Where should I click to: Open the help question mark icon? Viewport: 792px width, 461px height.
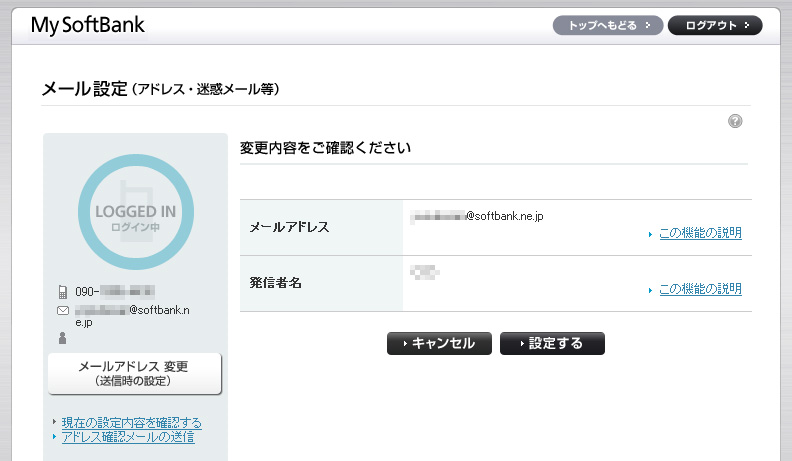pyautogui.click(x=735, y=121)
